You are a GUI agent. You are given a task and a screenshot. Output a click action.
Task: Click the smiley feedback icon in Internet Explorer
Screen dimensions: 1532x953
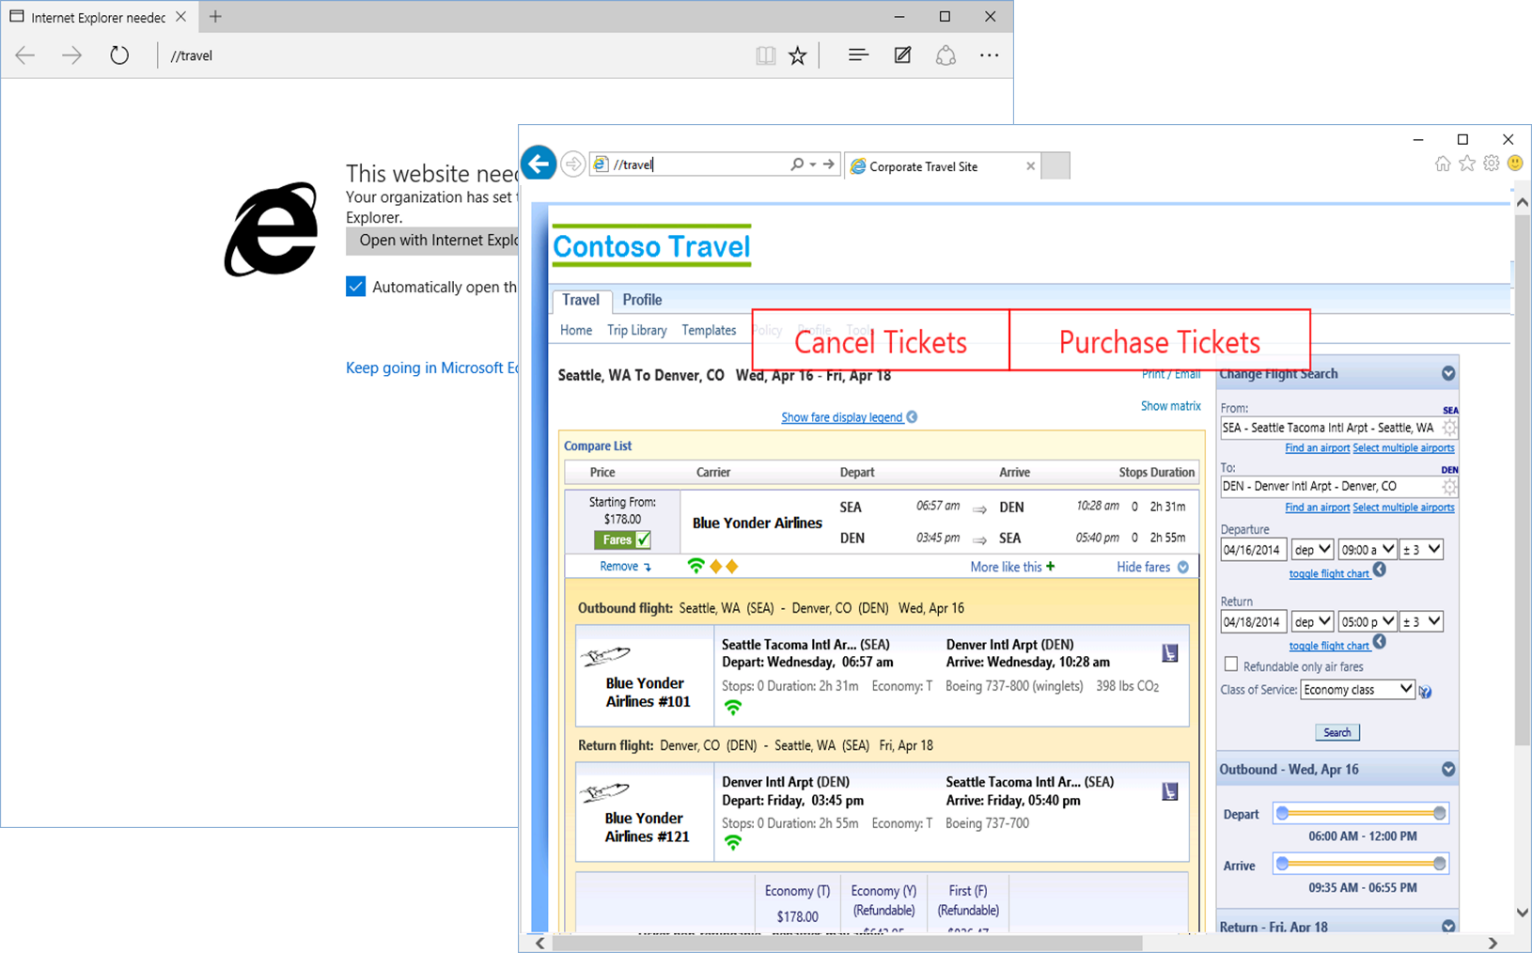click(x=1514, y=163)
